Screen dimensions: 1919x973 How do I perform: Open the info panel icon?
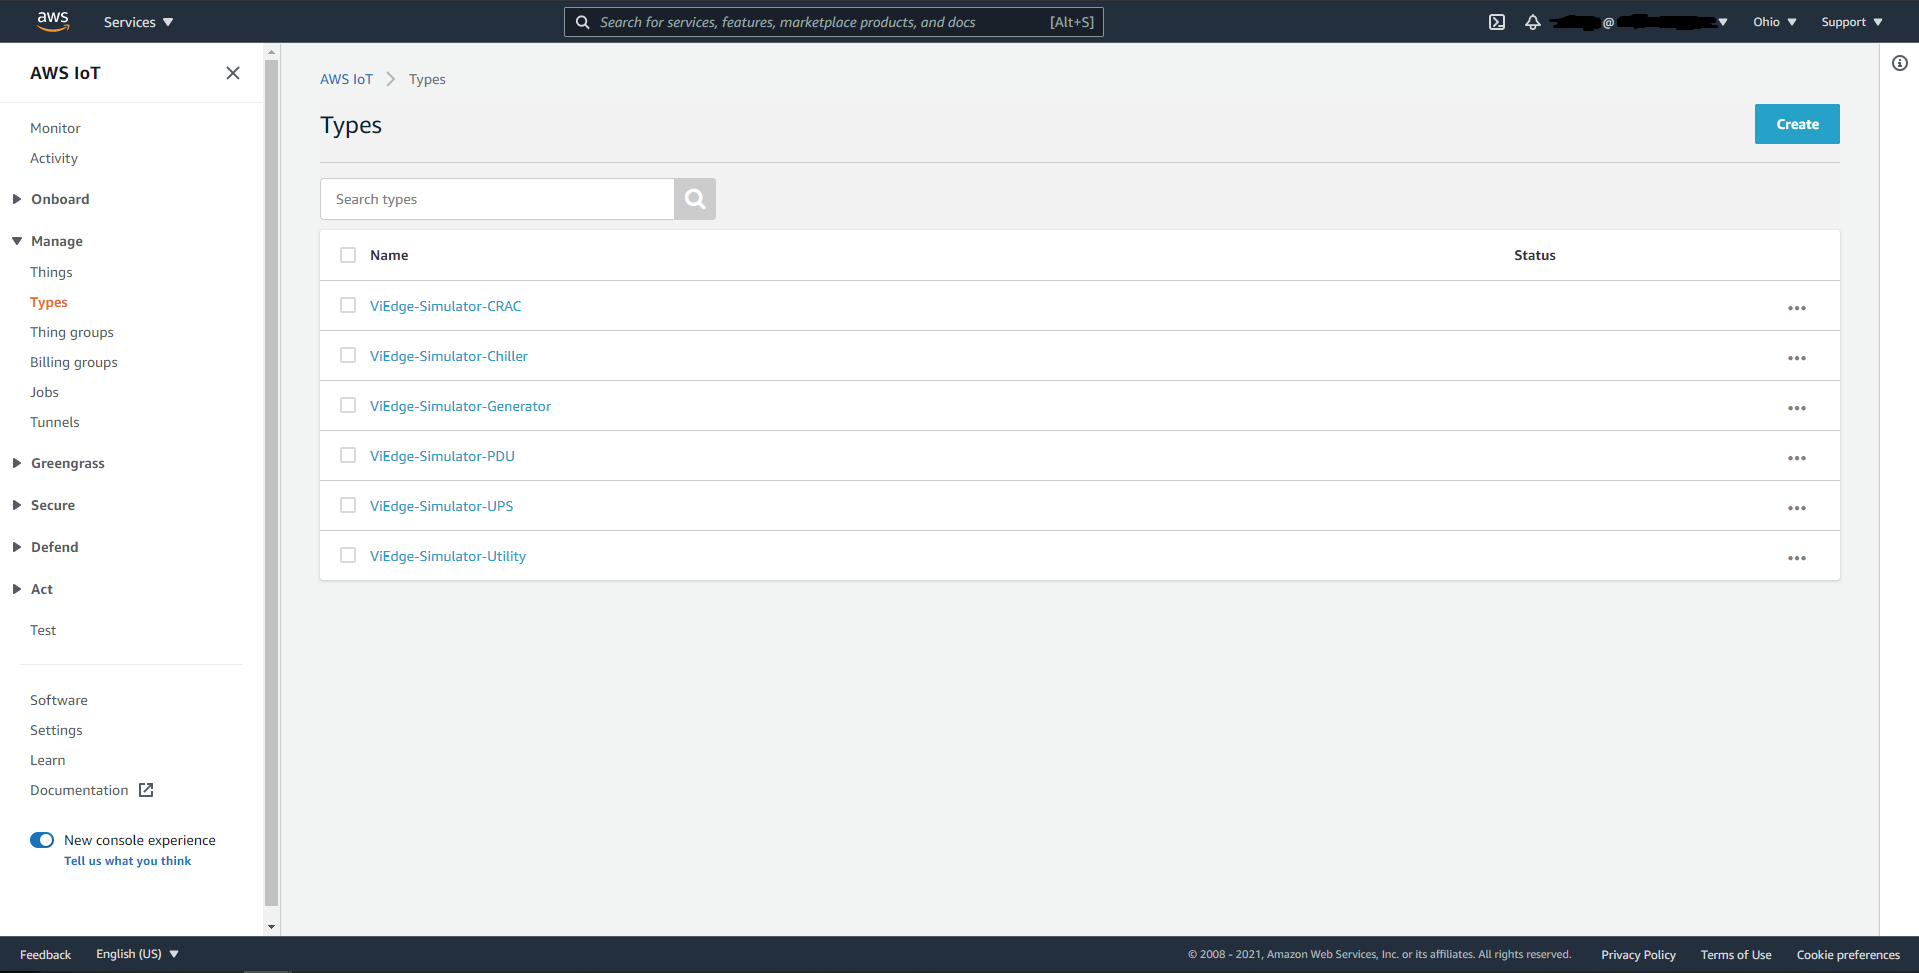tap(1900, 63)
